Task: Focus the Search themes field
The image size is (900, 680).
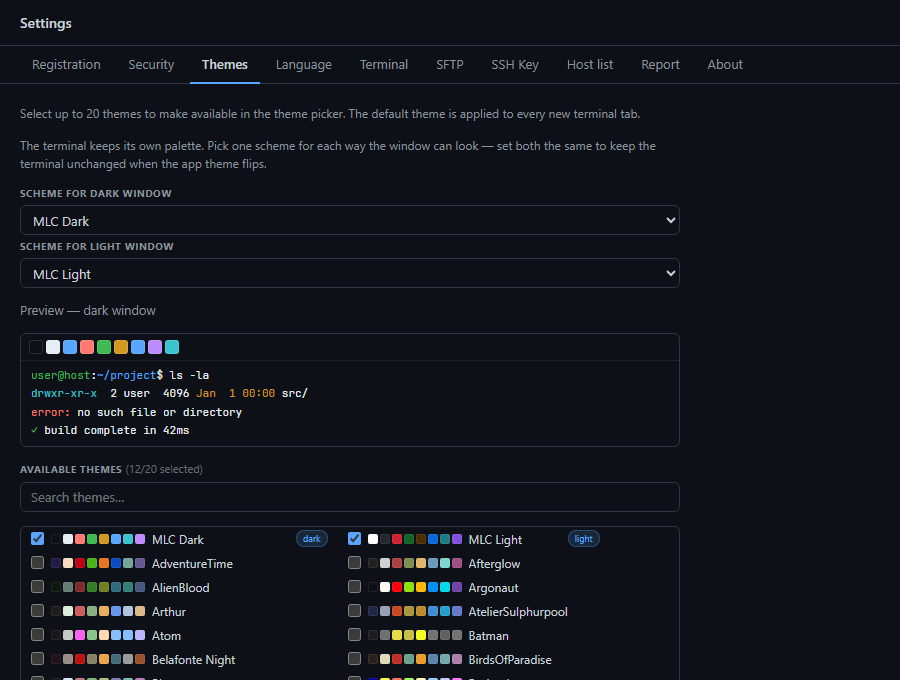Action: point(350,497)
